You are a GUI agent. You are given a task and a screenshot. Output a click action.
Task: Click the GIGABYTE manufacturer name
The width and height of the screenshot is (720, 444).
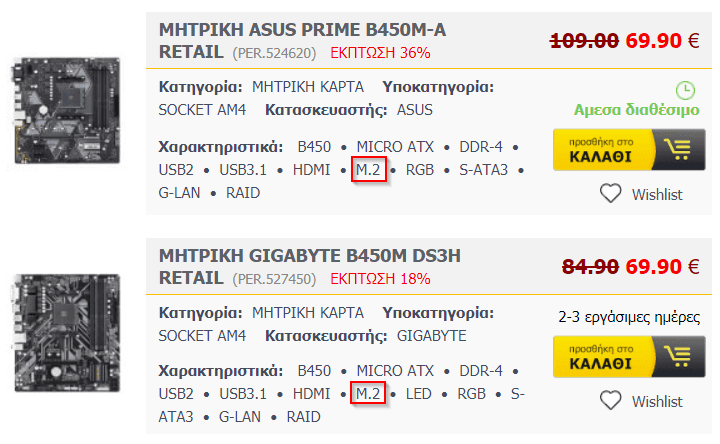pyautogui.click(x=432, y=336)
